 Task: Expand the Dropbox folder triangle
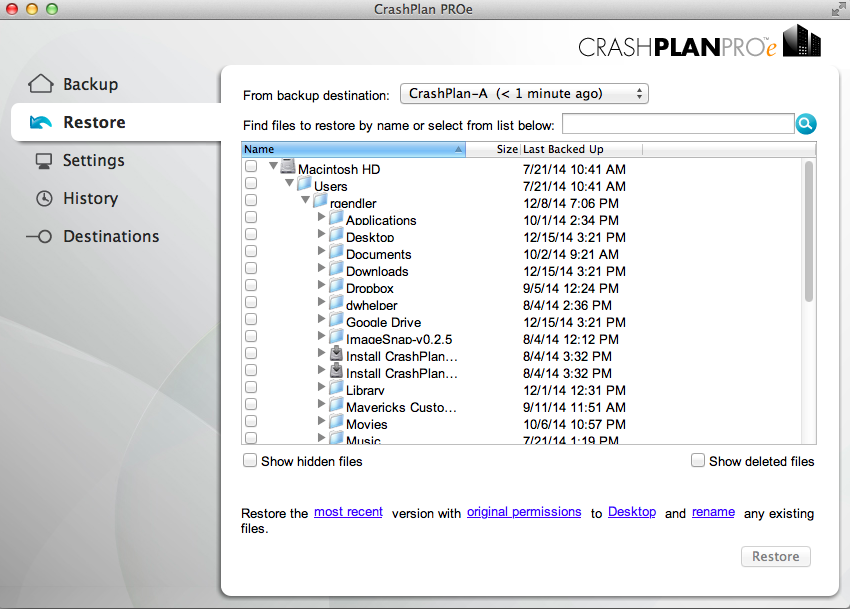pyautogui.click(x=321, y=285)
